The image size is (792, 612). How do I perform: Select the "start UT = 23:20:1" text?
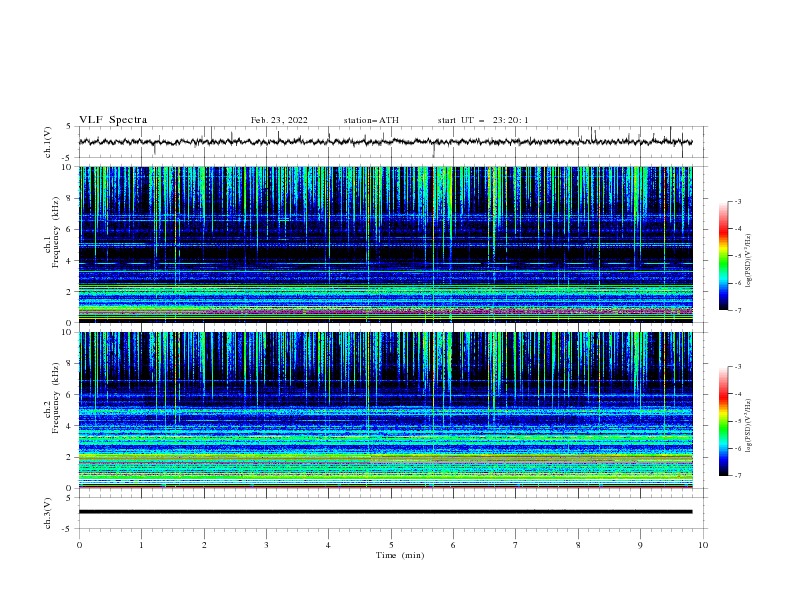483,120
